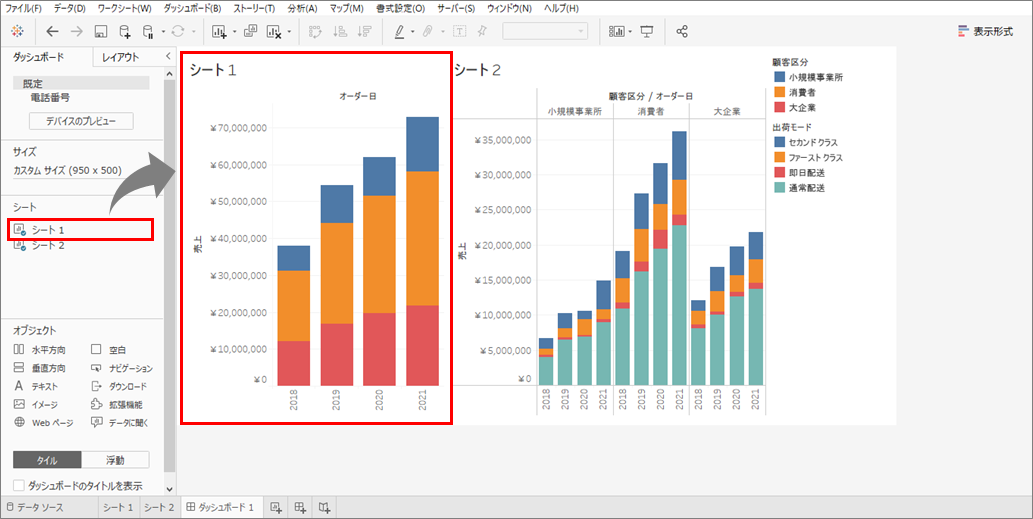Open the ファイル(F) menu

[x=24, y=8]
